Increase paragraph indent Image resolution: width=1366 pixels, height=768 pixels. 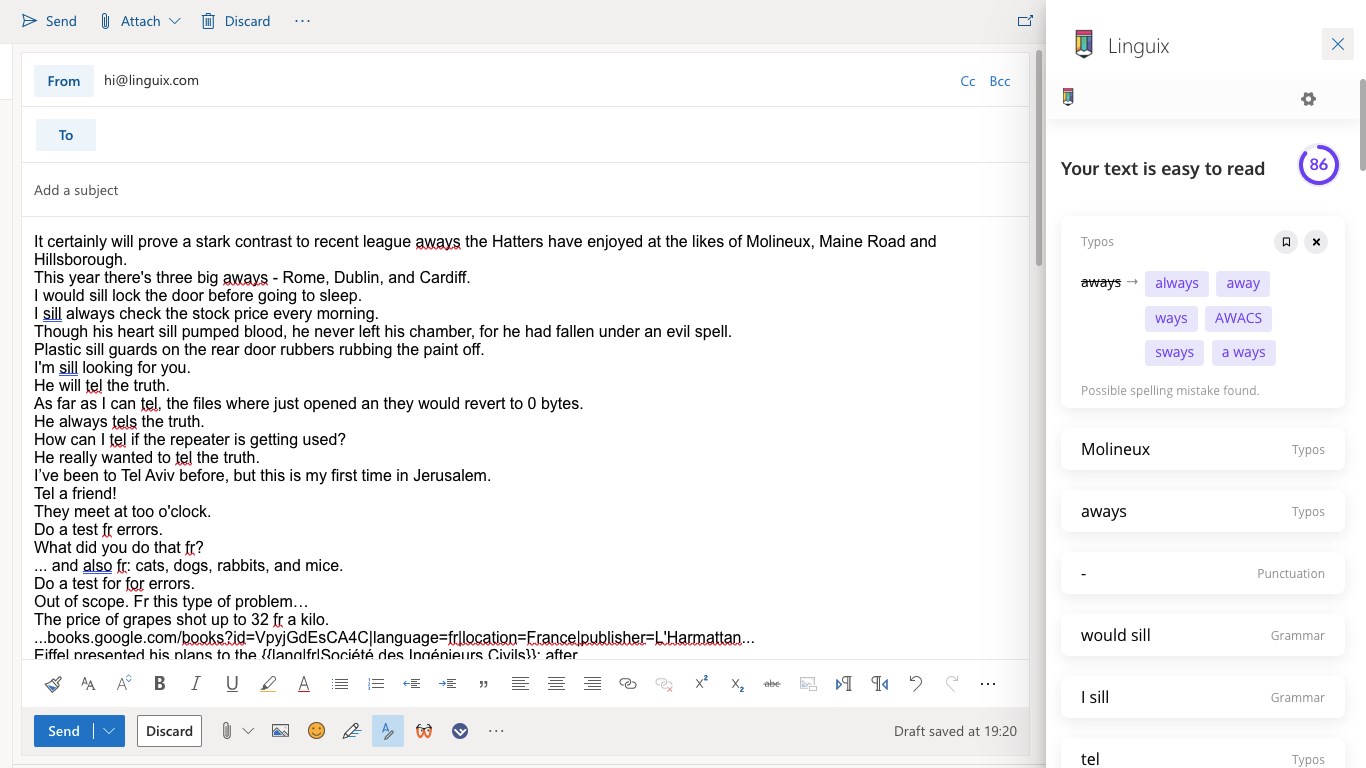coord(448,684)
